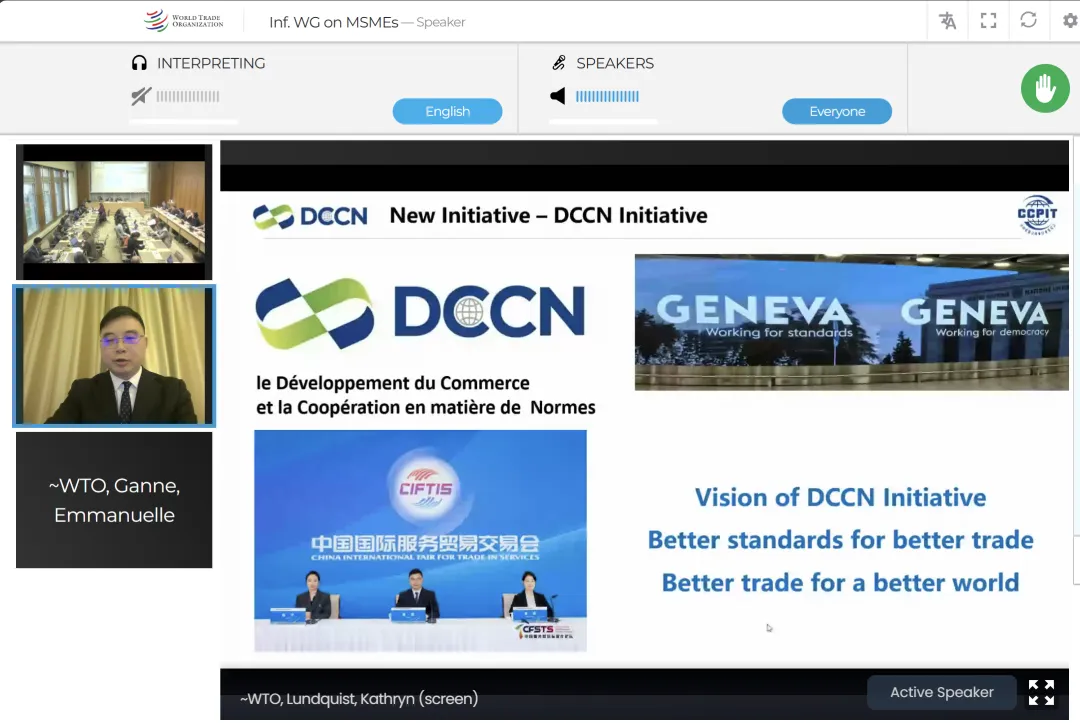Click the World Trade Organization logo
Viewport: 1080px width, 723px height.
[183, 21]
